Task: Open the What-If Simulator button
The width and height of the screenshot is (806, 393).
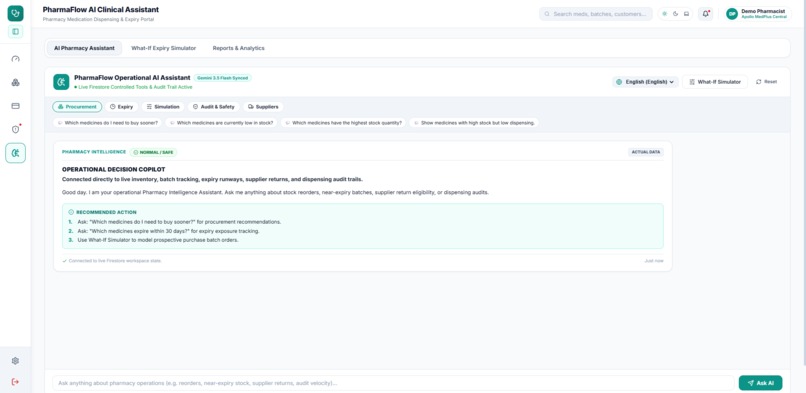Action: point(715,82)
